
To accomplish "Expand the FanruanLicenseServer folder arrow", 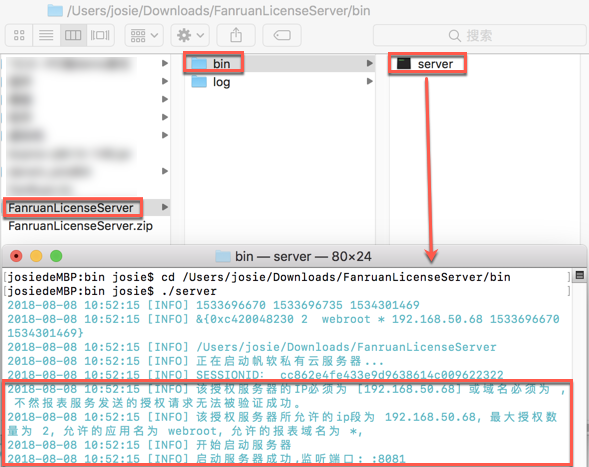I will pyautogui.click(x=165, y=207).
